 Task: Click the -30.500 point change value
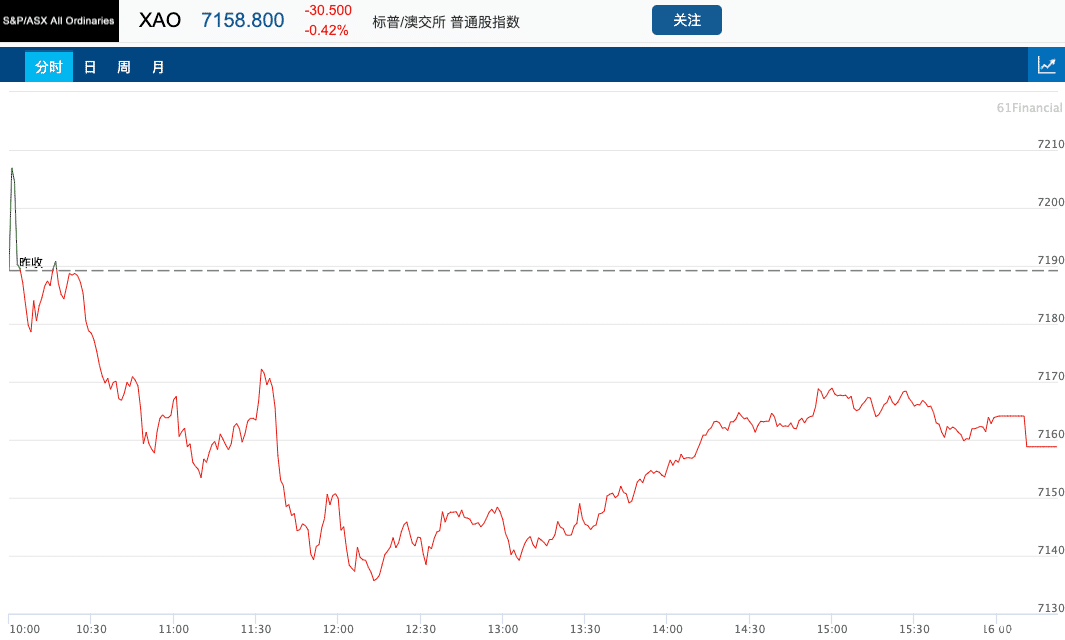pyautogui.click(x=328, y=10)
